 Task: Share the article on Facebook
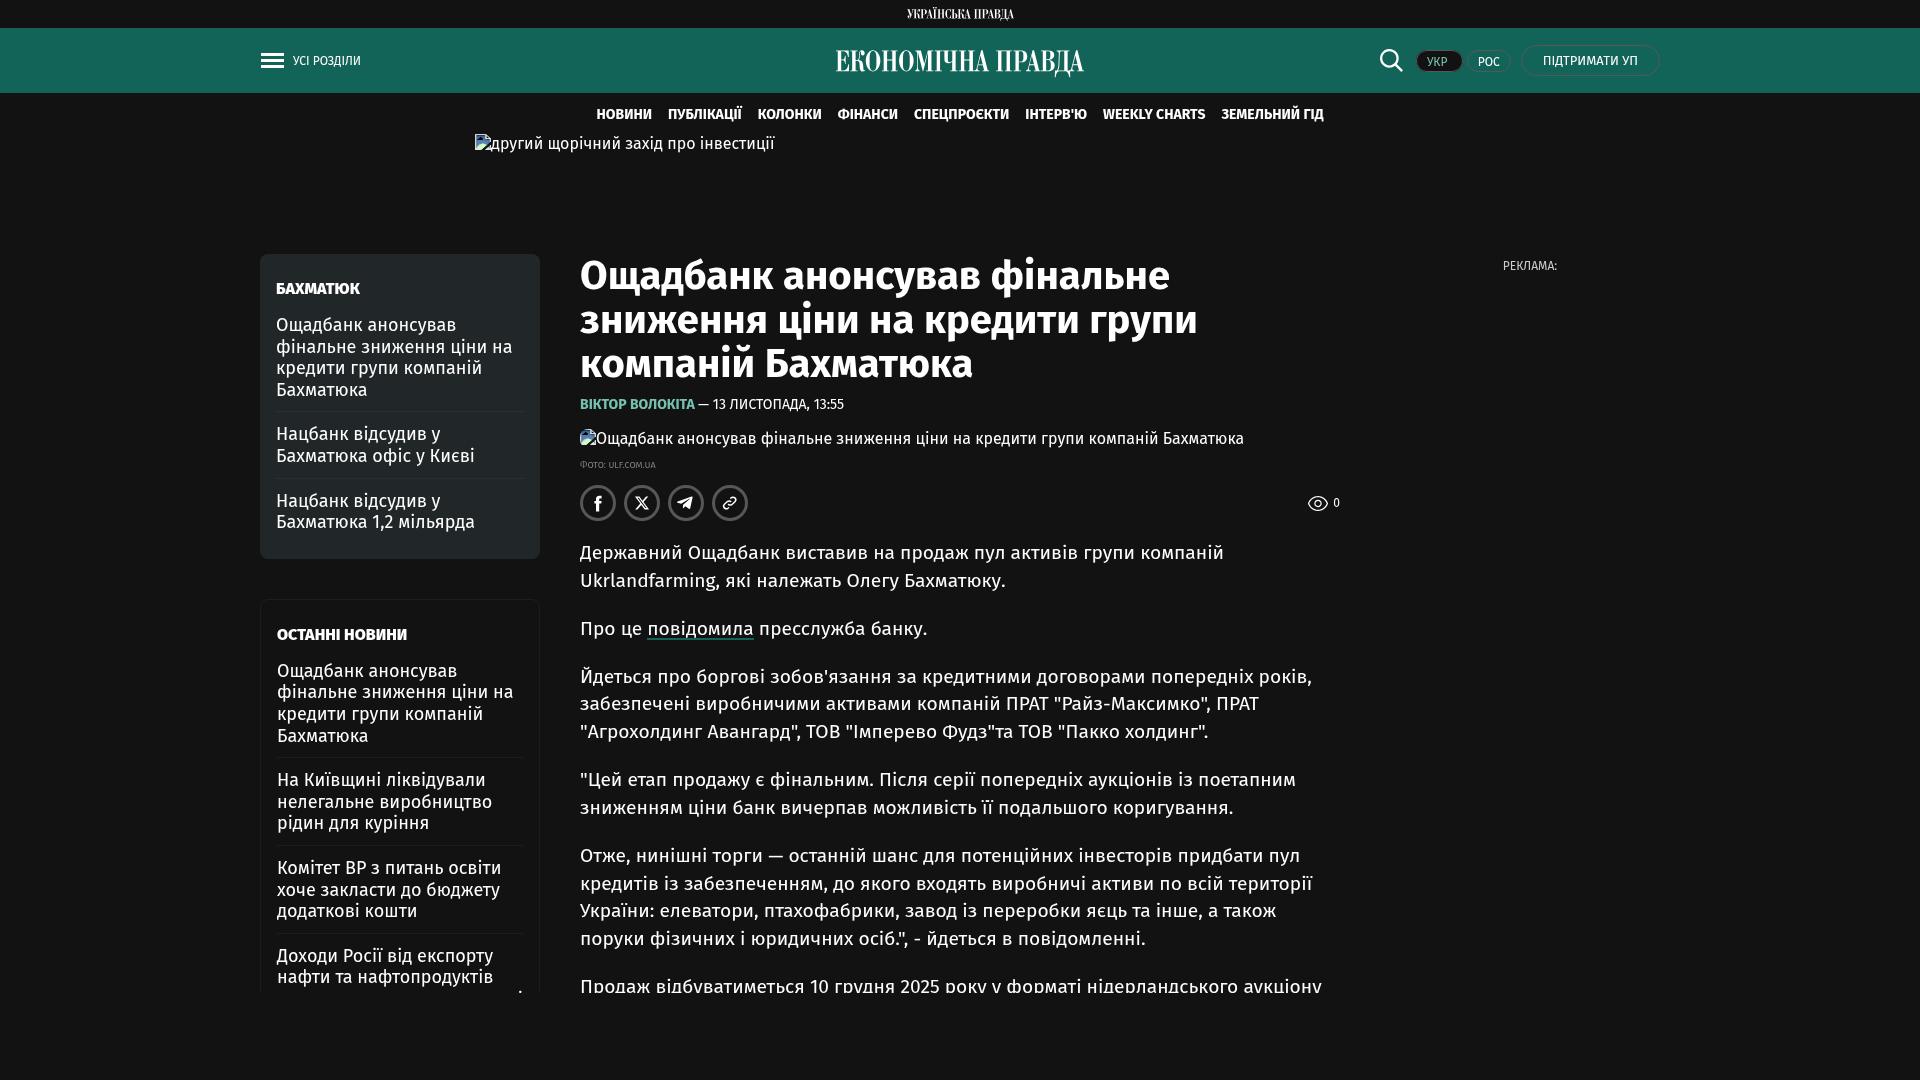tap(598, 503)
